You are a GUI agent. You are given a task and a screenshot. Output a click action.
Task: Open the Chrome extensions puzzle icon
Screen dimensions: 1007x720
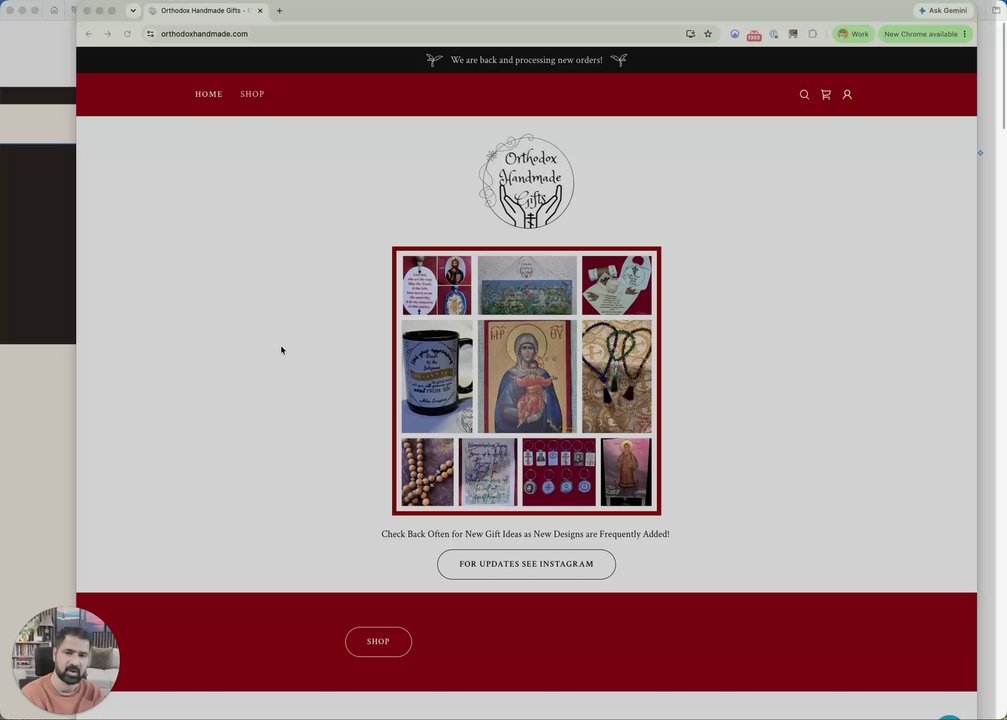(812, 34)
